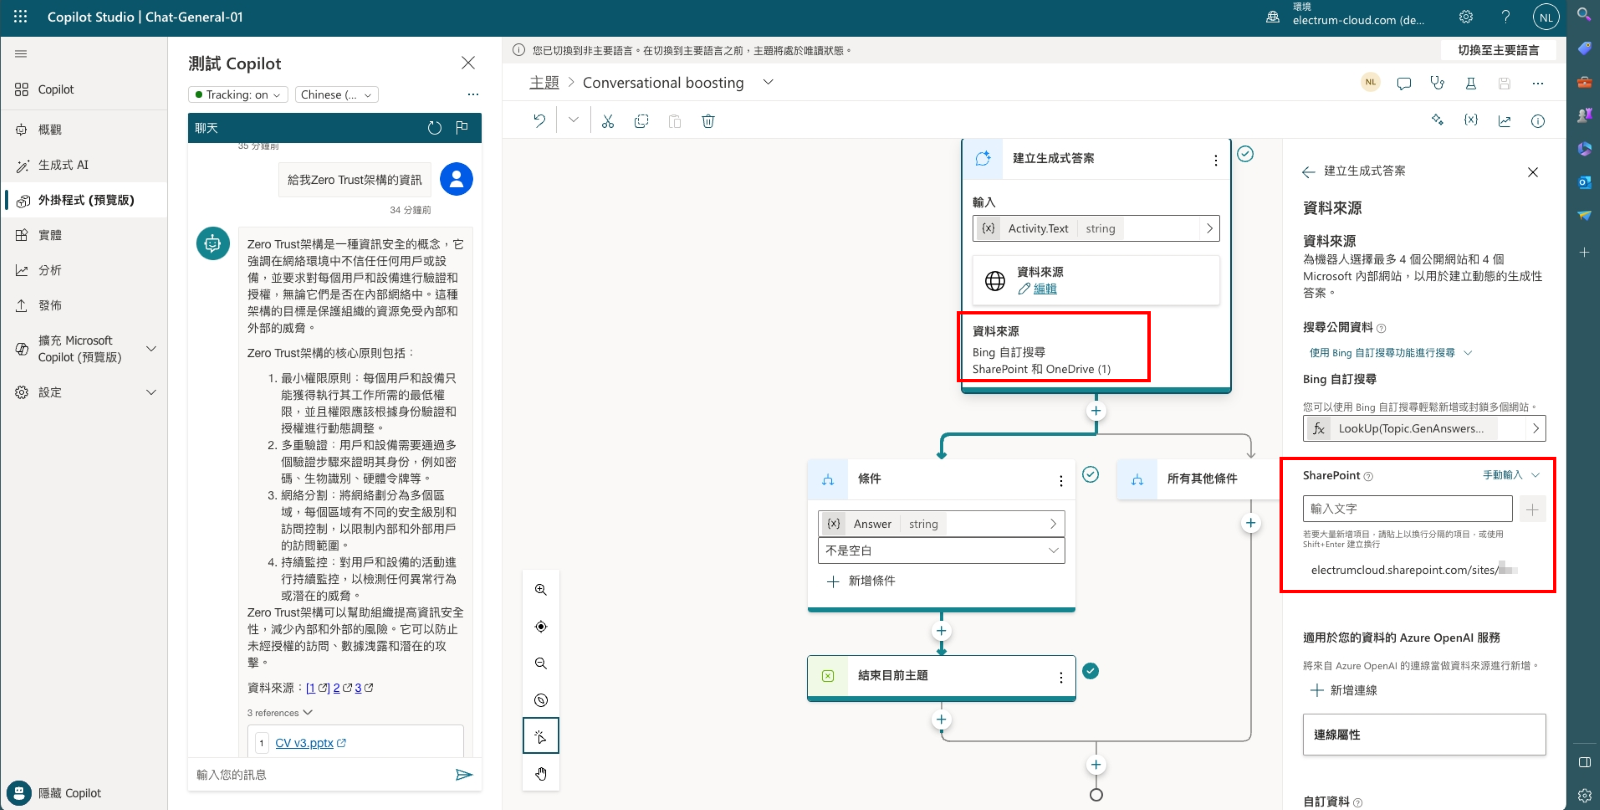This screenshot has height=810, width=1600.
Task: Expand the topic name chevron dropdown
Action: point(768,82)
